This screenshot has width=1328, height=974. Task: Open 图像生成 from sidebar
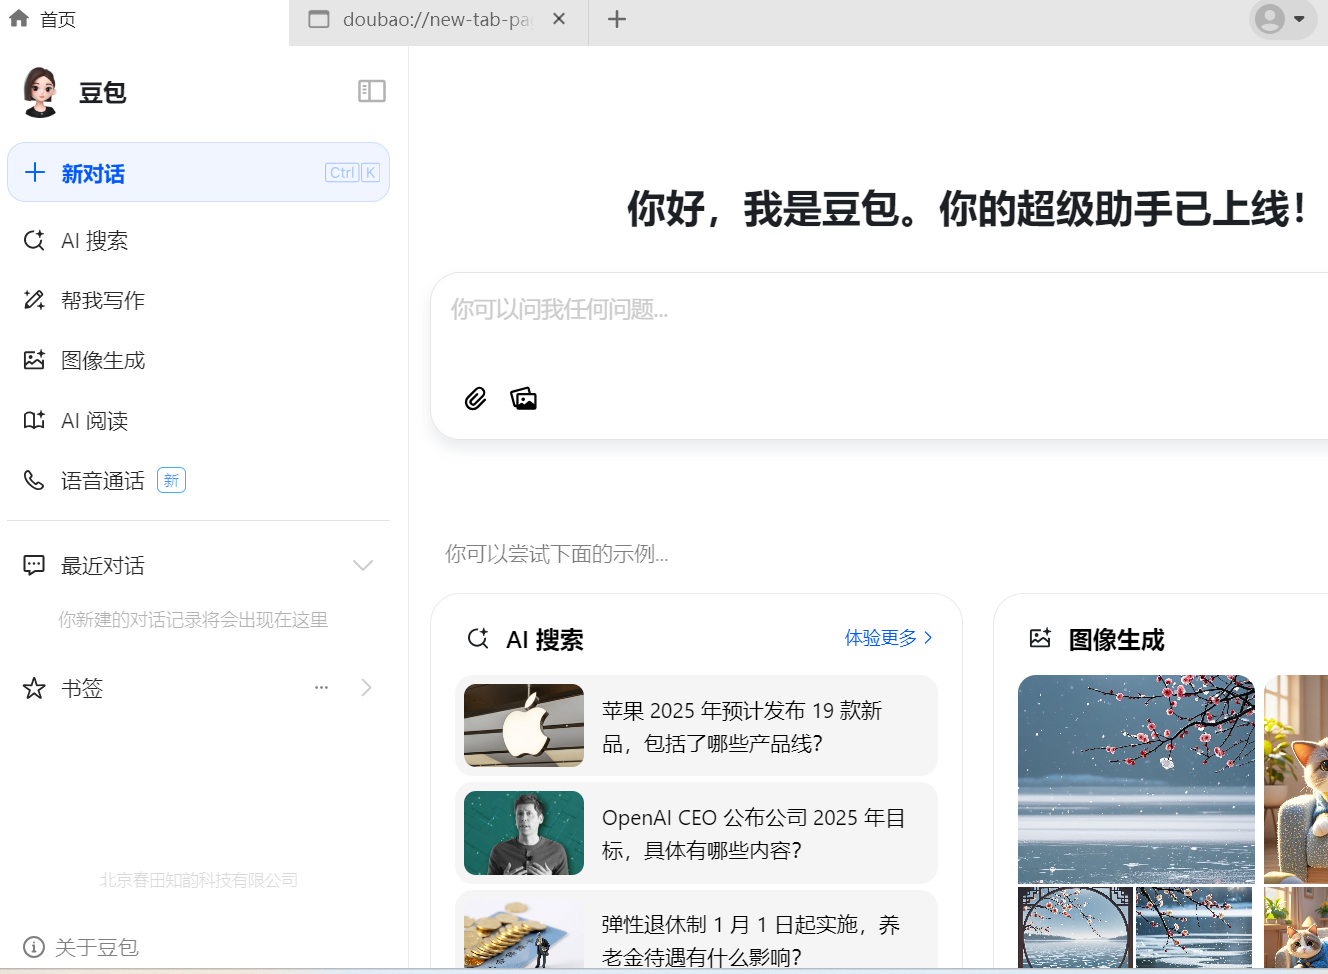coord(198,360)
